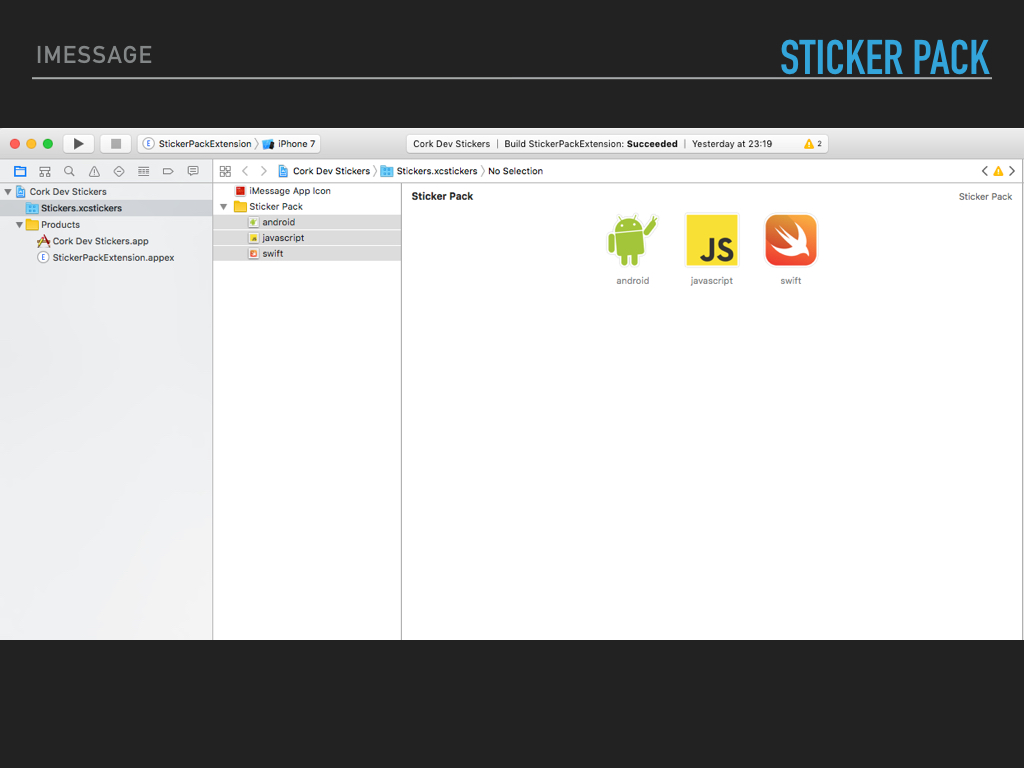1024x768 pixels.
Task: Zoom the Xcode window green button
Action: point(48,144)
